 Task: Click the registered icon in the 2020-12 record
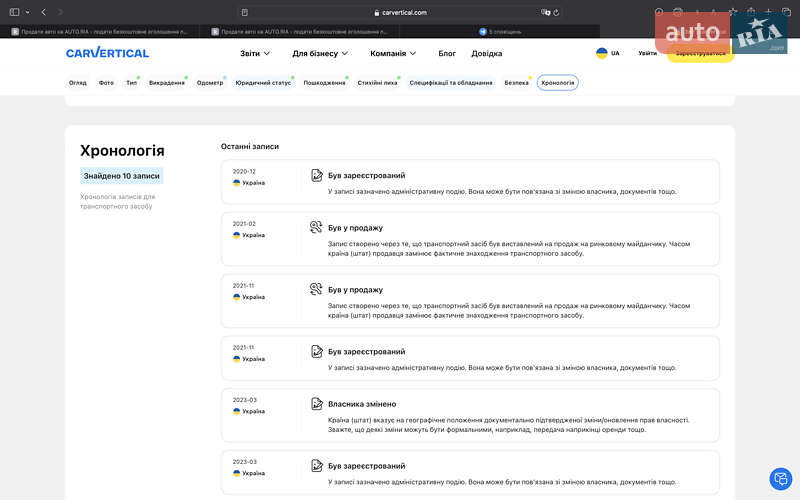point(316,175)
